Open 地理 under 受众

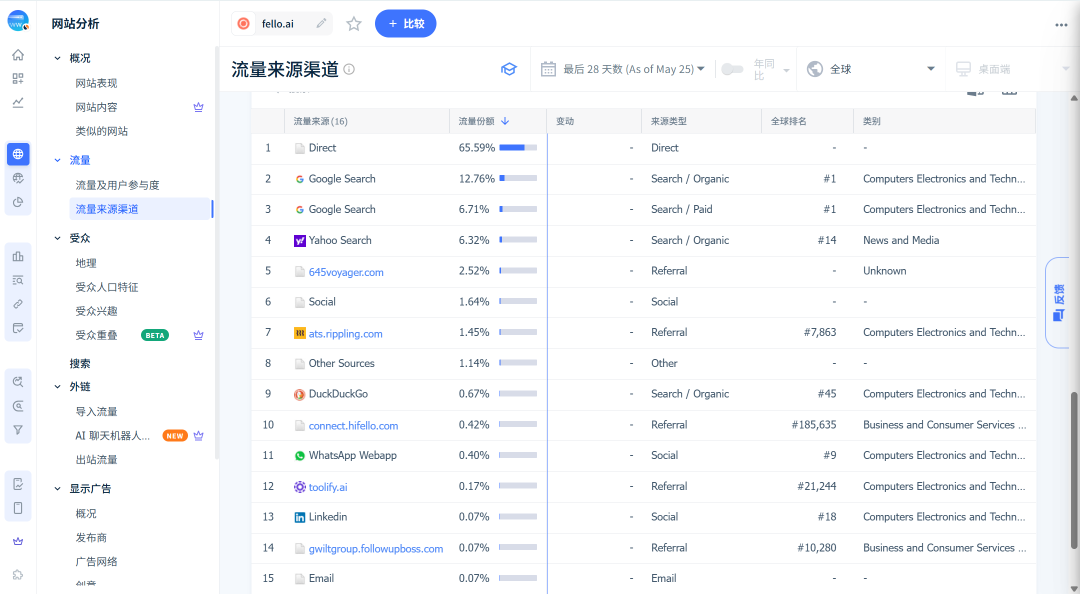(x=86, y=263)
